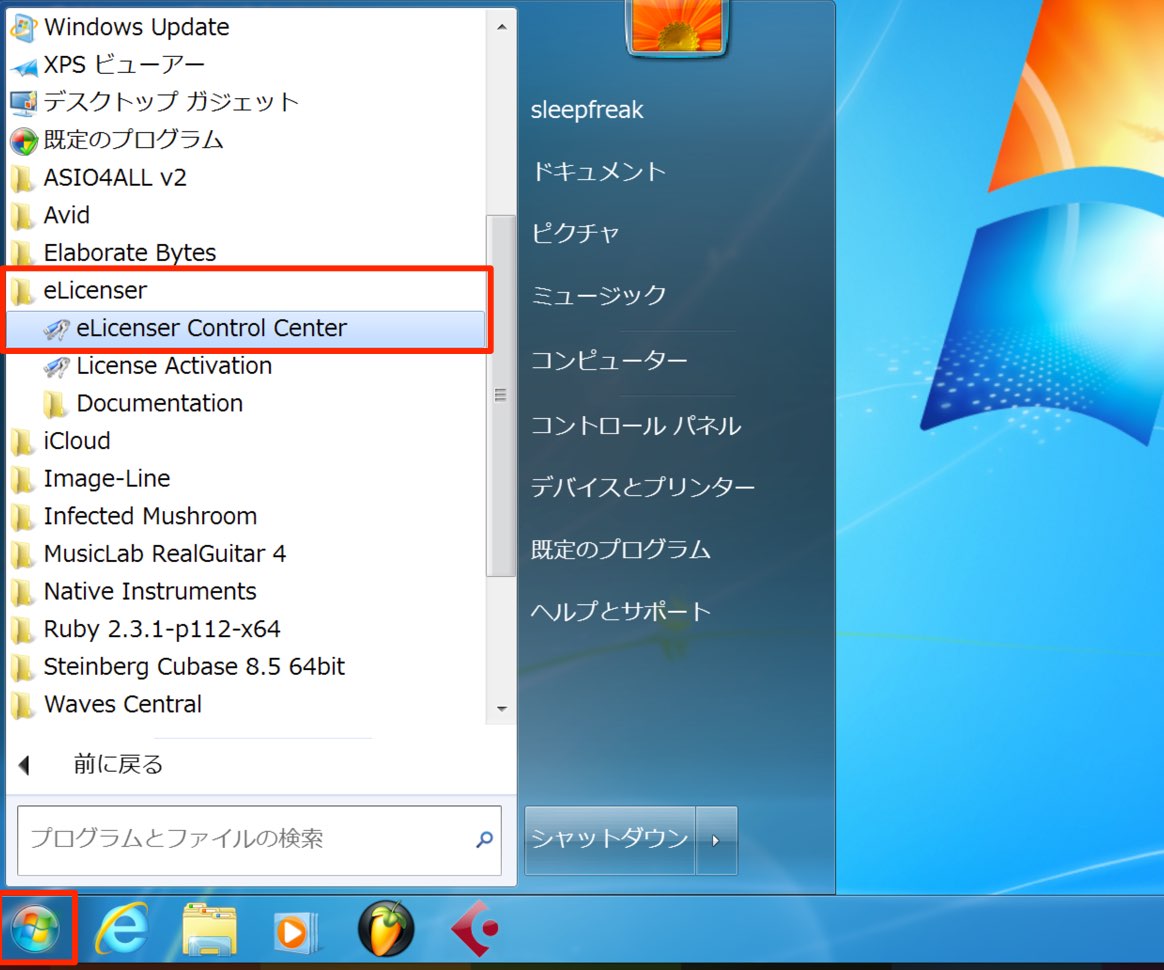1164x970 pixels.
Task: Click the scrollbar up arrow
Action: pyautogui.click(x=502, y=27)
